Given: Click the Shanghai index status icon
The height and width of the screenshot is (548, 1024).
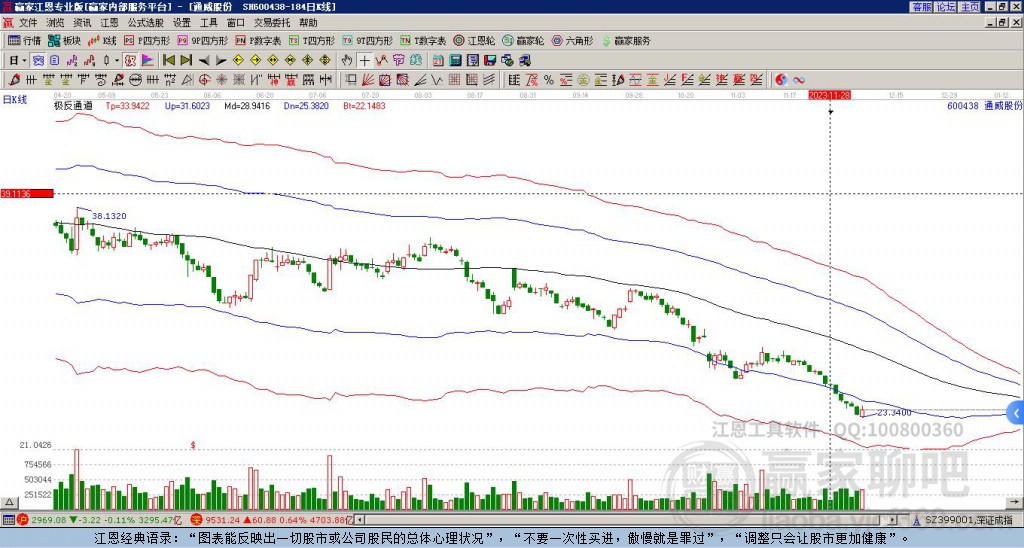Looking at the screenshot, I should [24, 520].
